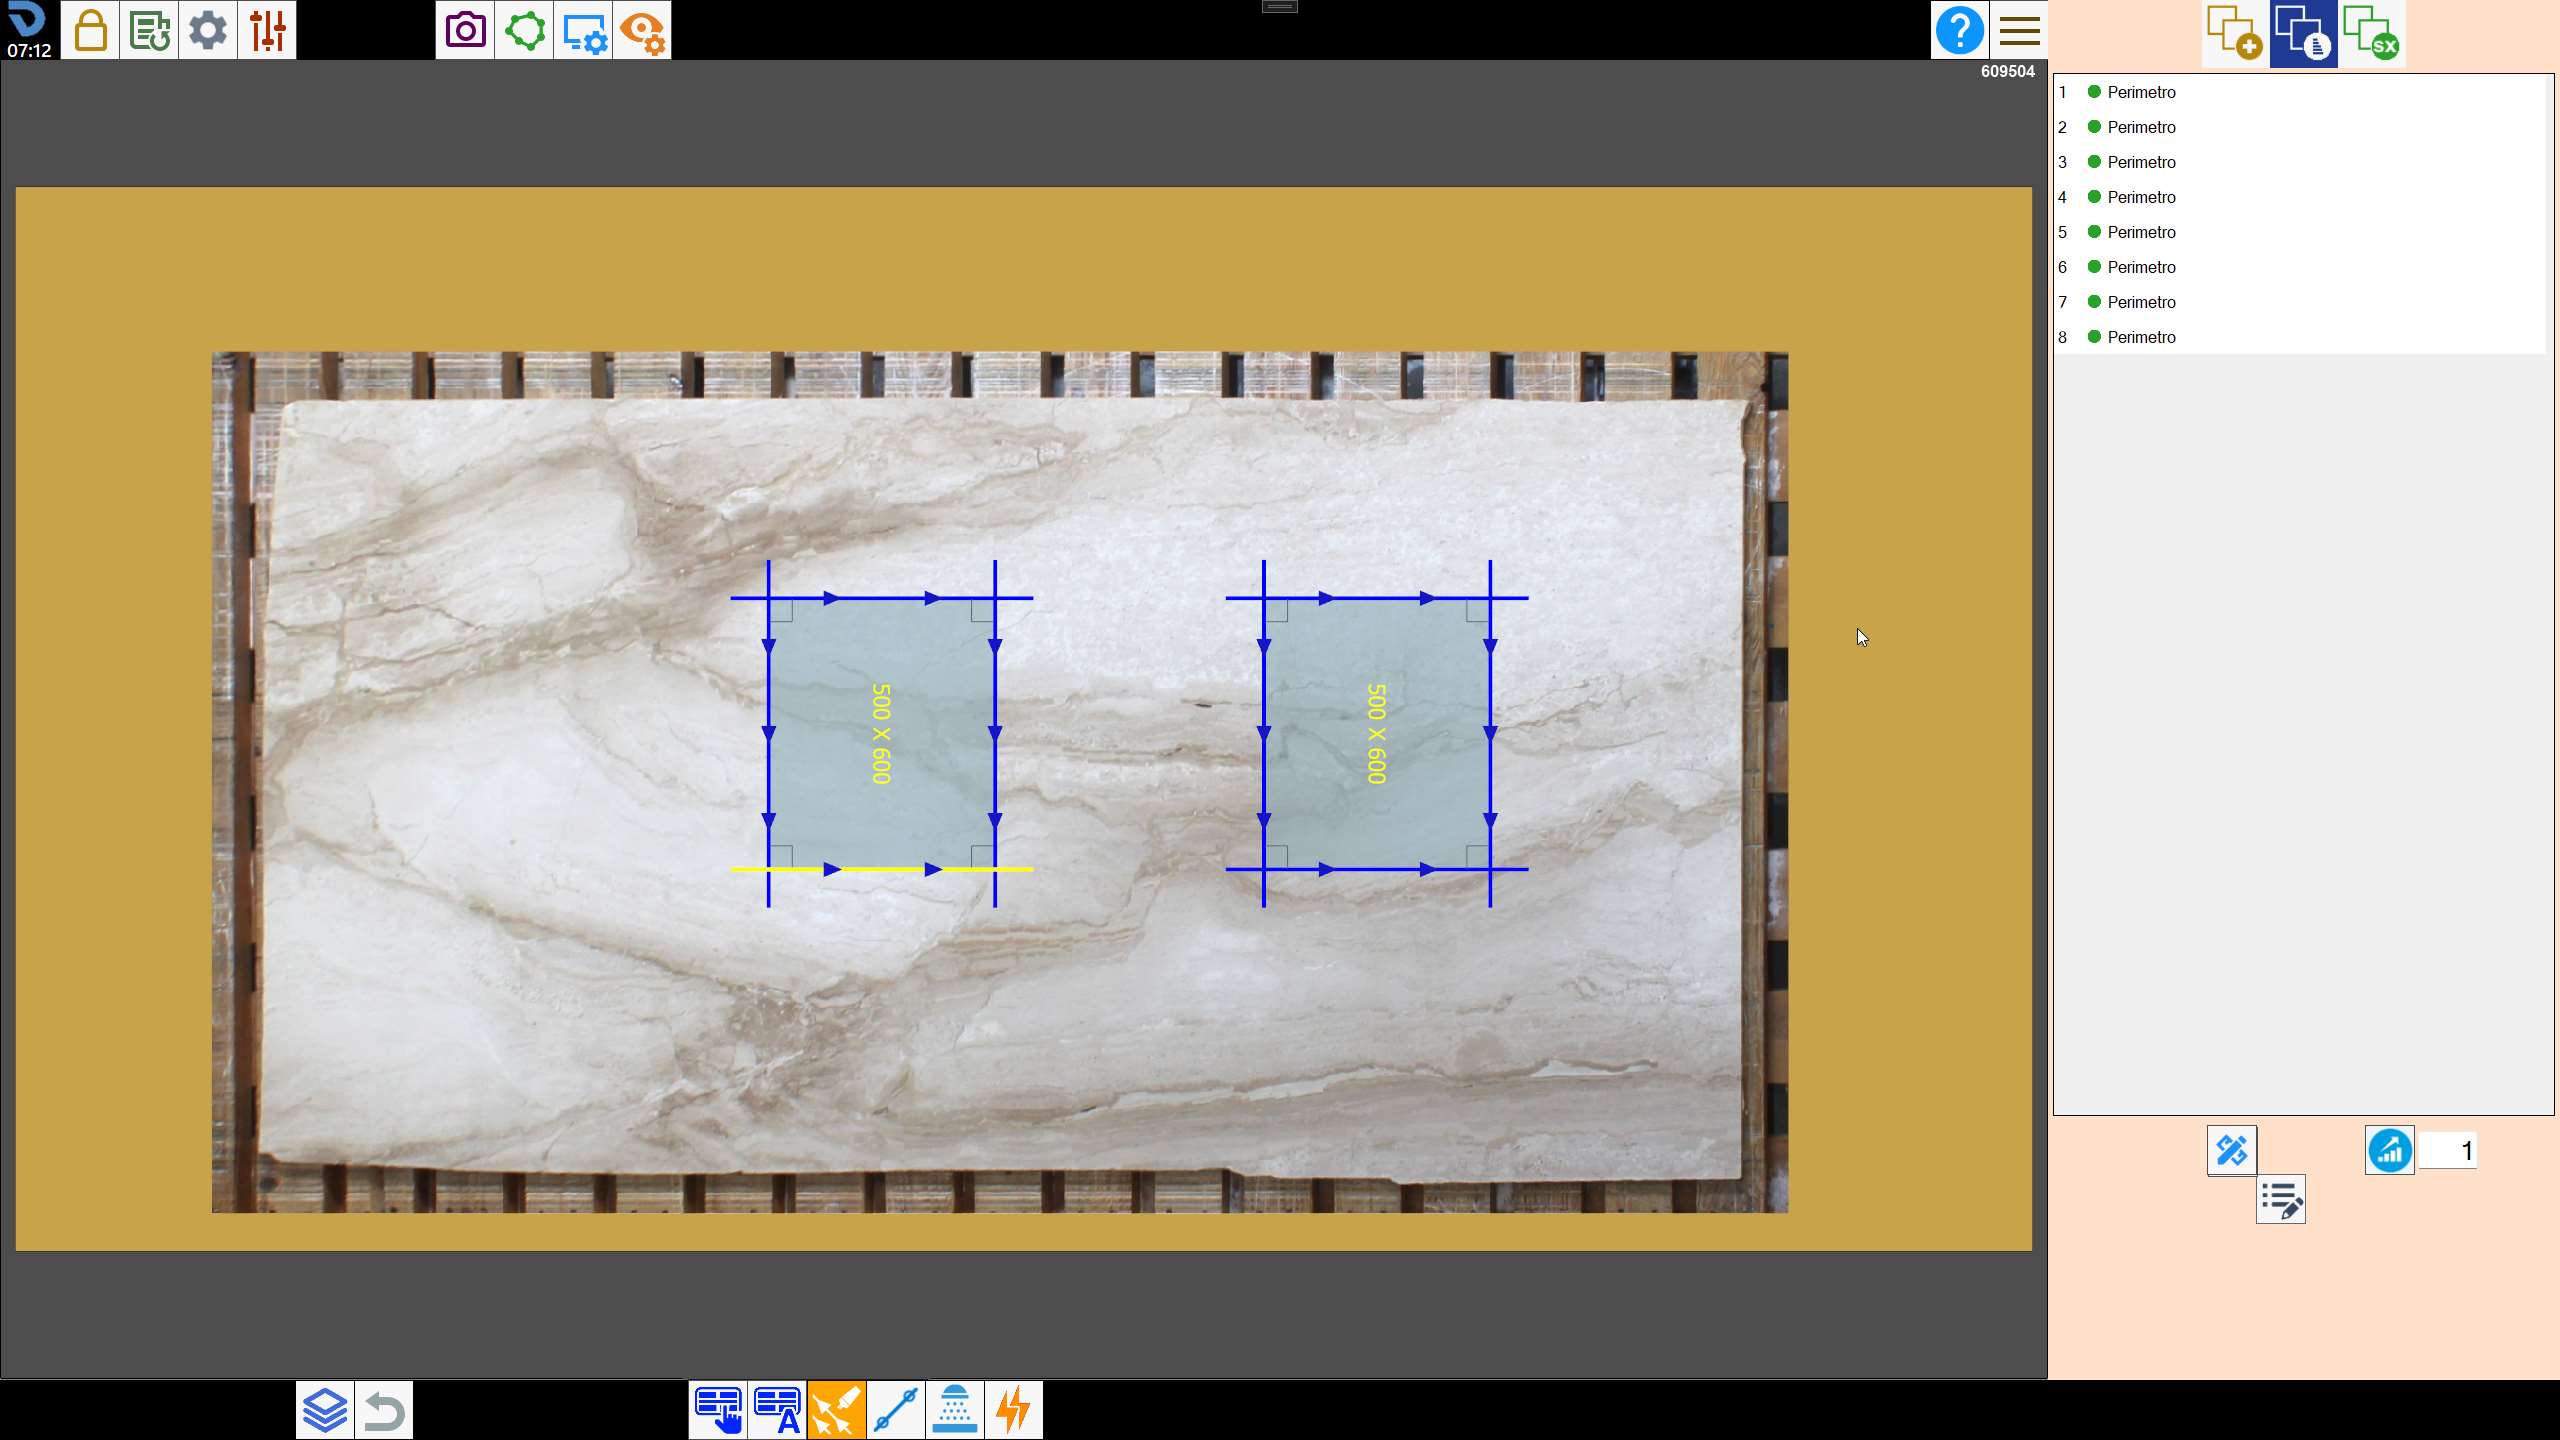Open the hamburger menu
The width and height of the screenshot is (2560, 1440).
pos(2019,30)
